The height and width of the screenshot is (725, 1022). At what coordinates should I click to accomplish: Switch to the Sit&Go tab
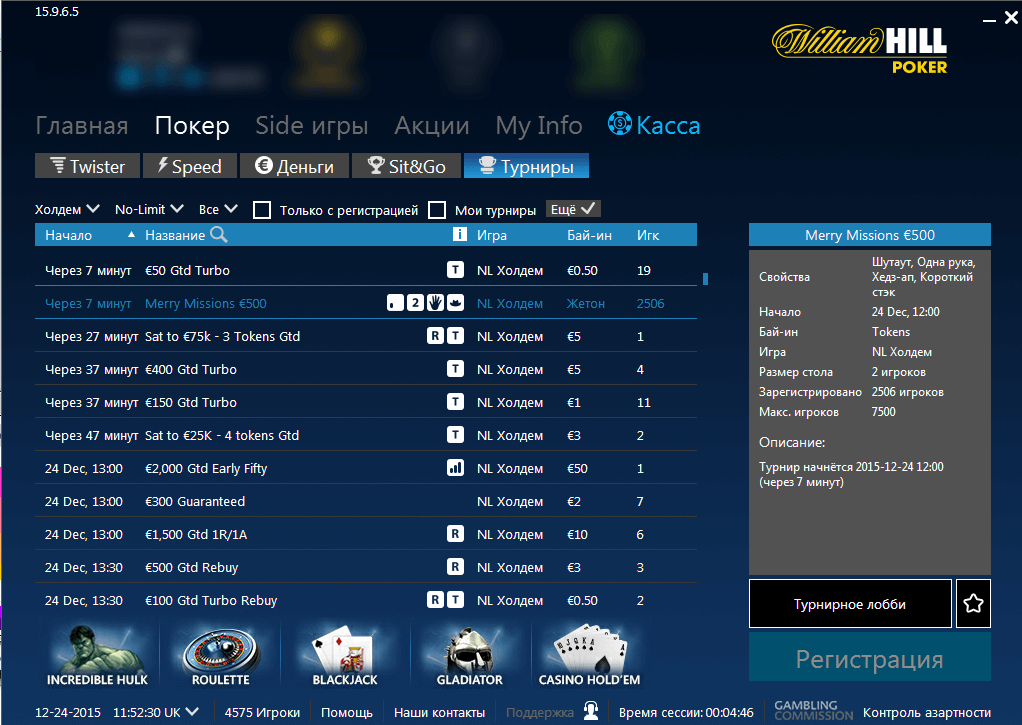[x=405, y=166]
